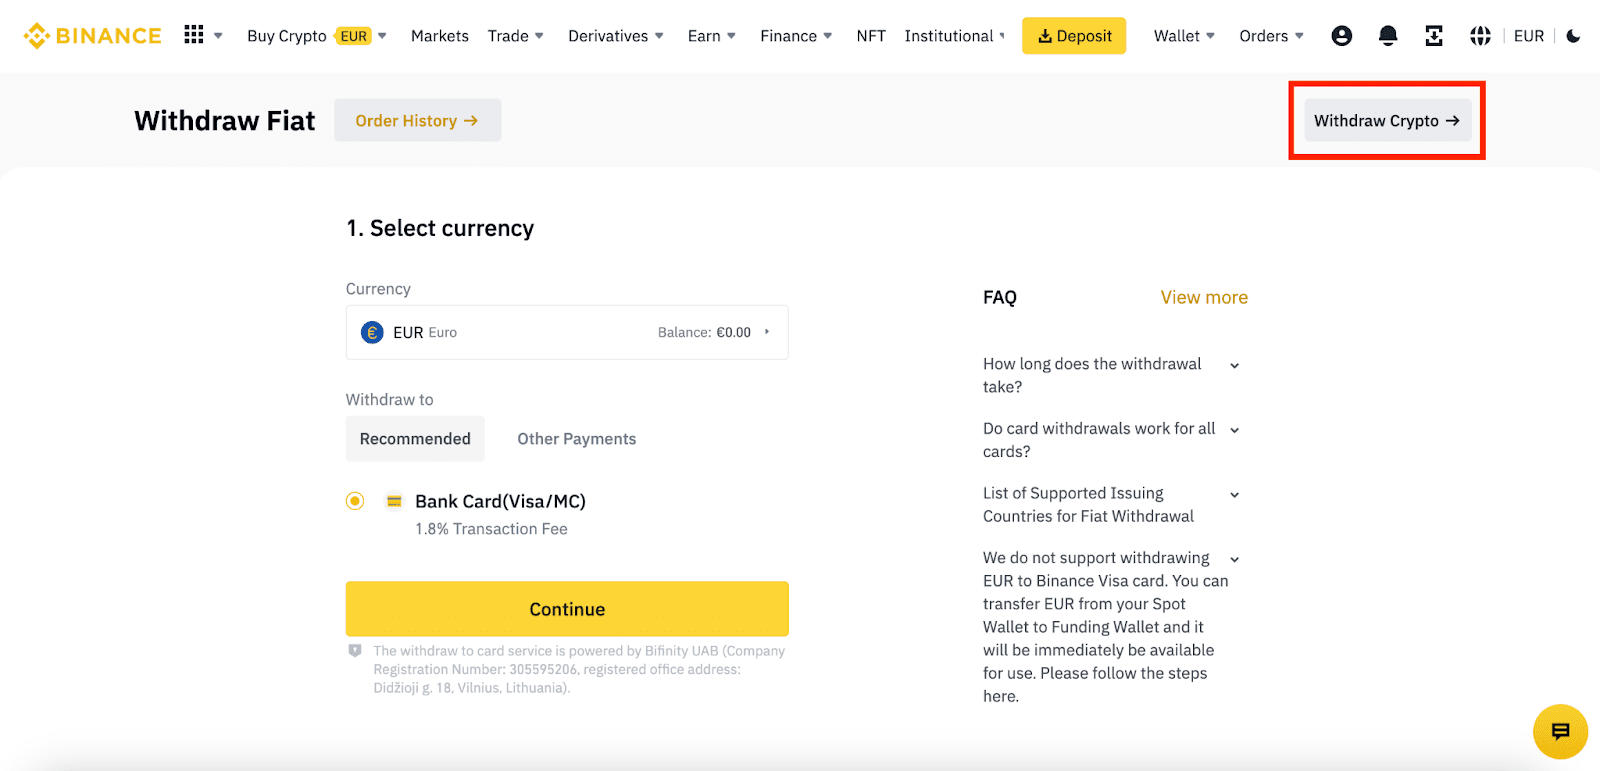Screen dimensions: 1600x771
Task: Click the Binance logo
Action: click(93, 36)
